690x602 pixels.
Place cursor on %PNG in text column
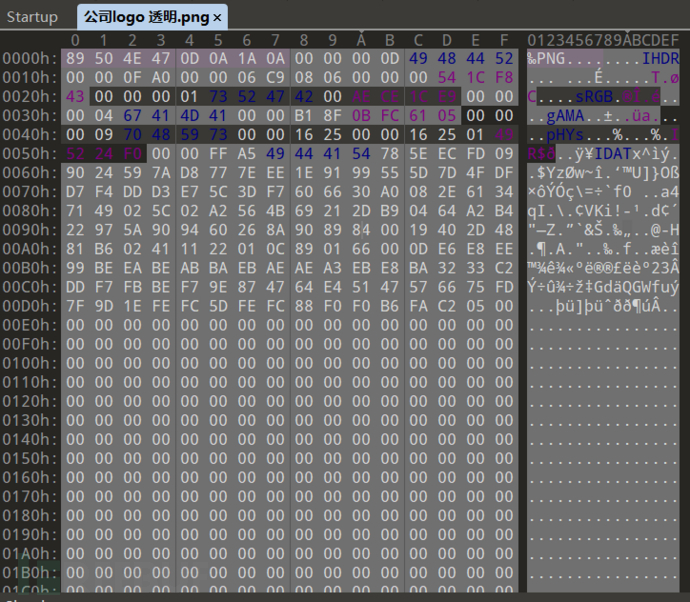coord(544,58)
